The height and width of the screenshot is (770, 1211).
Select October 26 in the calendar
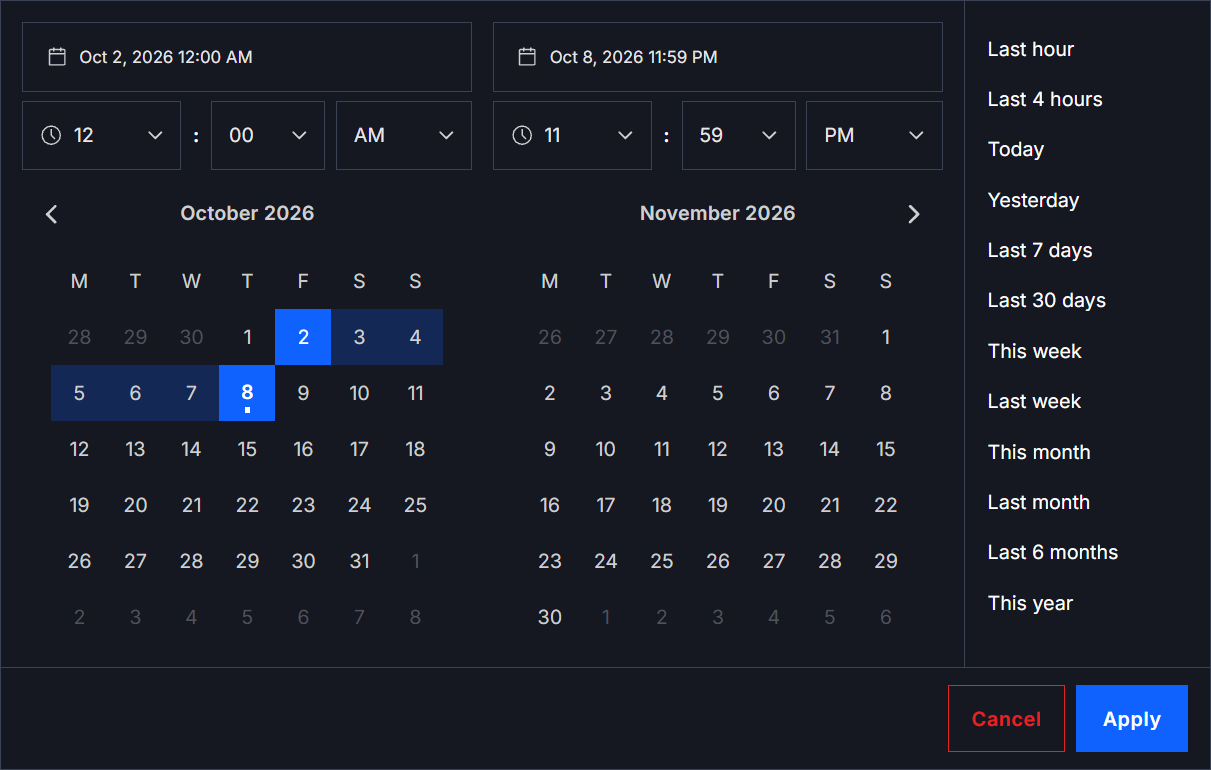pos(79,561)
